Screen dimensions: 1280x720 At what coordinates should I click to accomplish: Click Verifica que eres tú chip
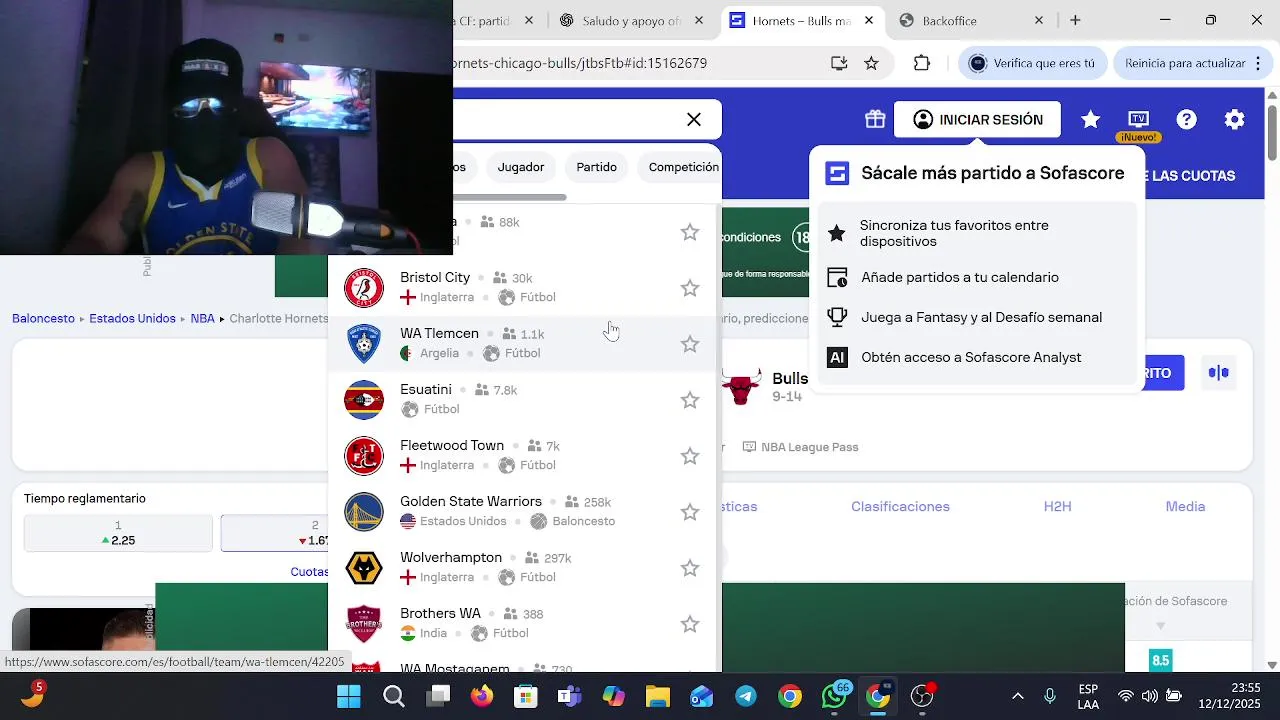click(x=1032, y=63)
